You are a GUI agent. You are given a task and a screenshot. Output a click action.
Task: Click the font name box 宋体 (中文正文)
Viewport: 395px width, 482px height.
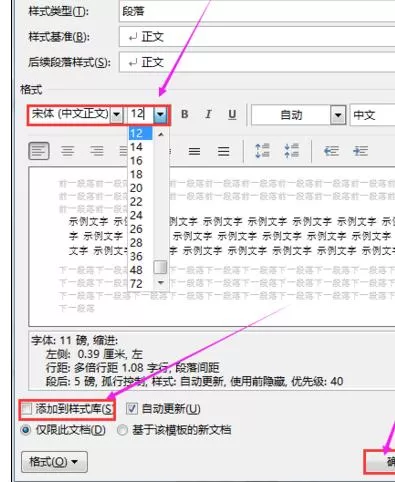(x=70, y=115)
